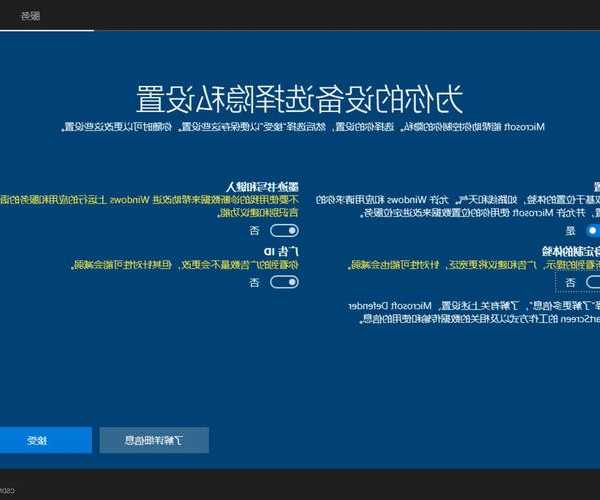Click the 是 label beside the location switch
Screen dimensions: 600x500
(571, 230)
